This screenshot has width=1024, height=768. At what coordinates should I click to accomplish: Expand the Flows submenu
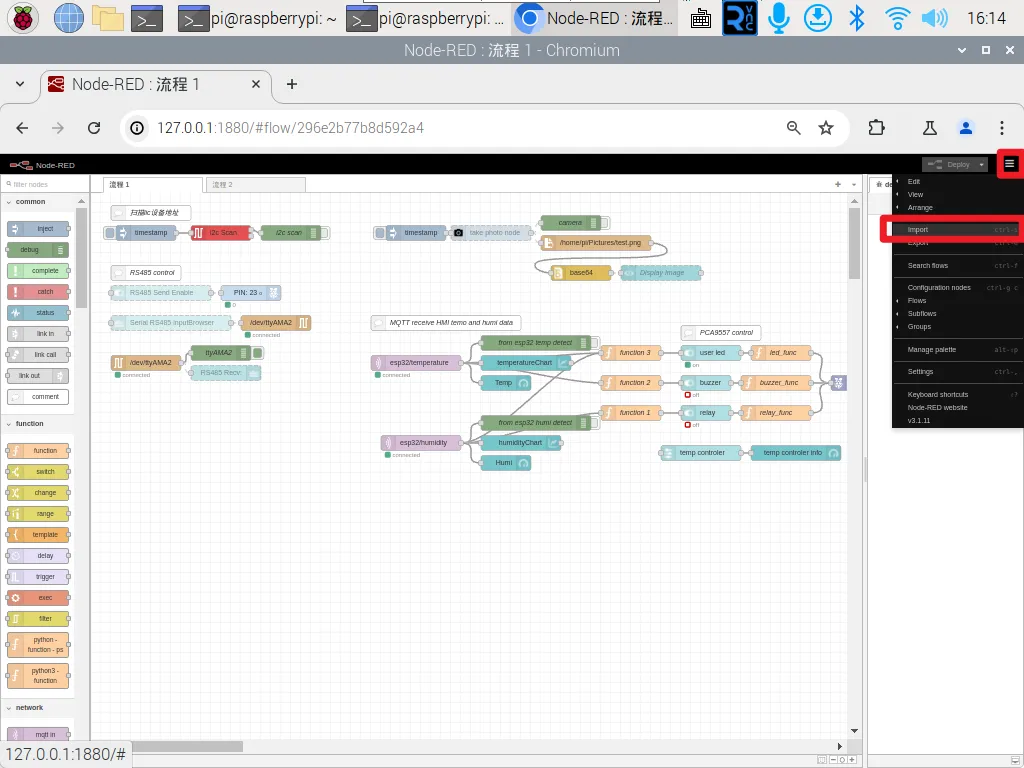tap(917, 301)
